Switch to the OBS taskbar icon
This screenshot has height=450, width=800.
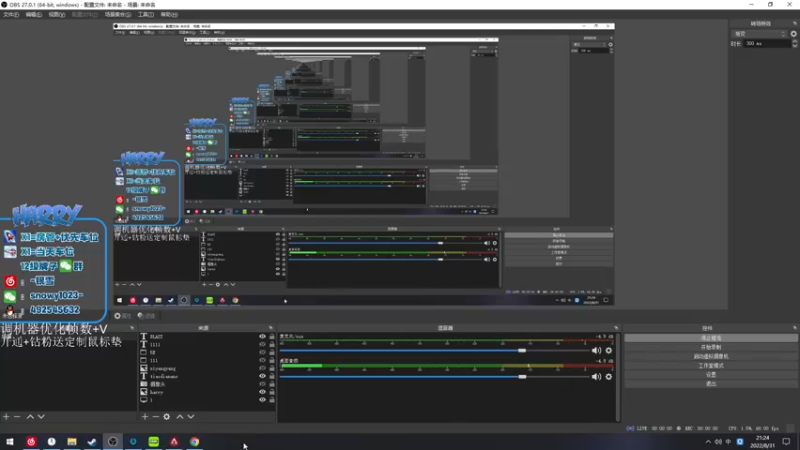click(113, 441)
